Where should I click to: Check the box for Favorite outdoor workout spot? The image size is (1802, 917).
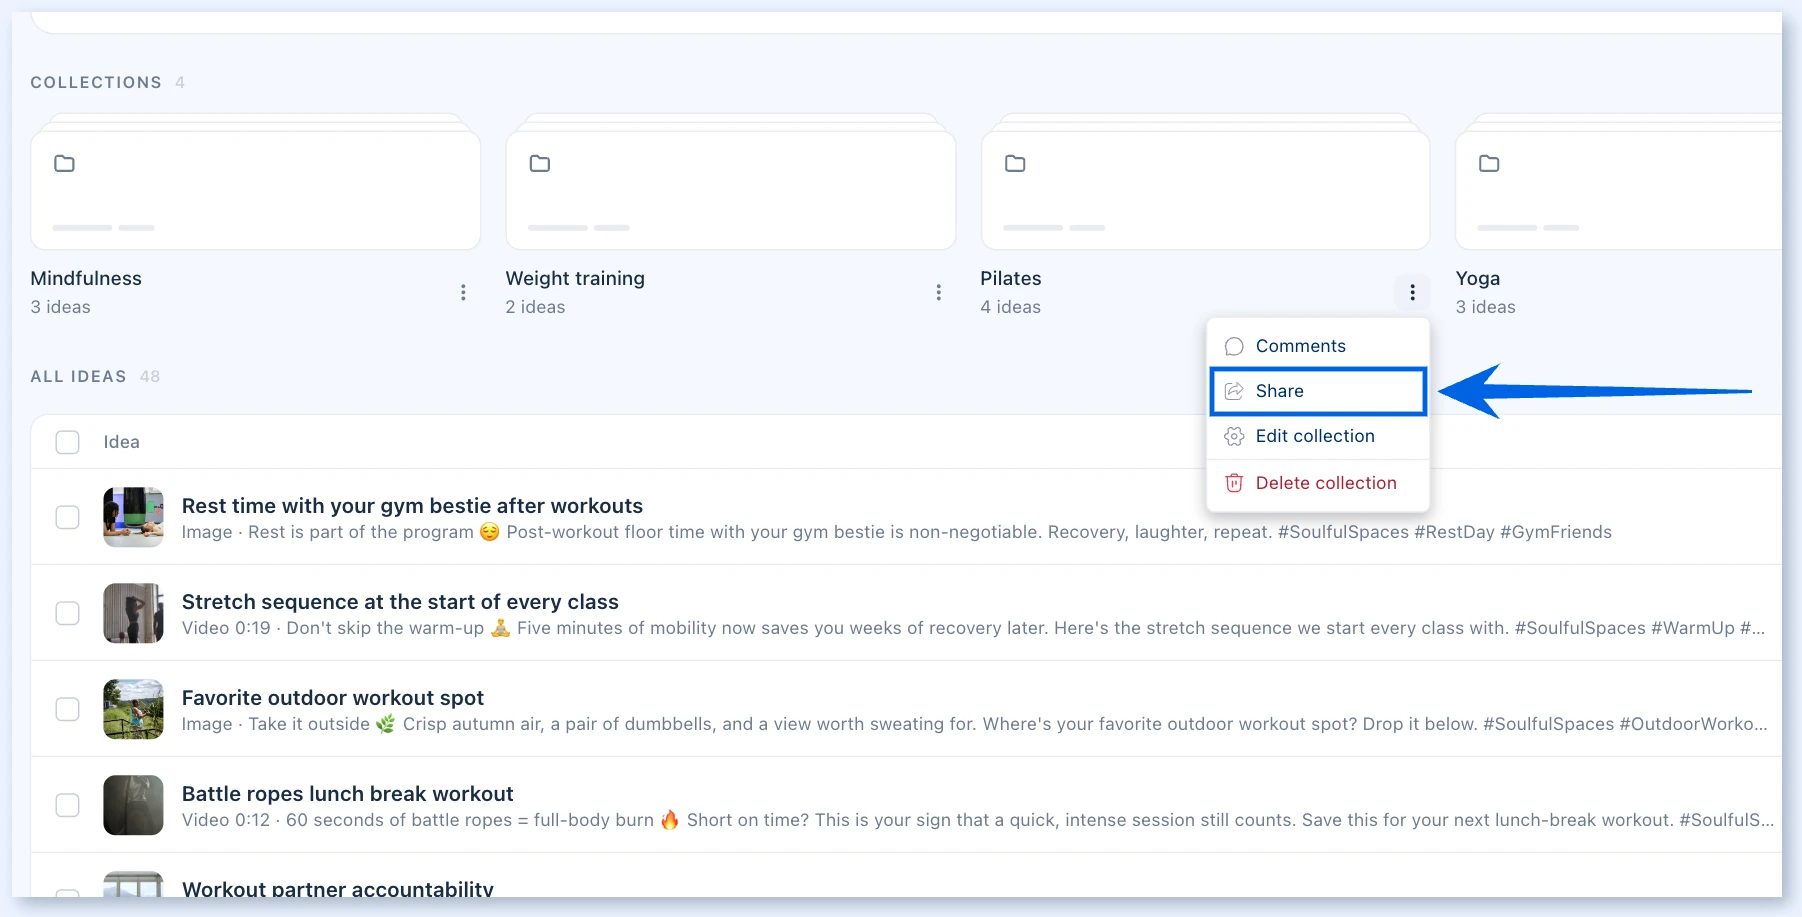[67, 709]
